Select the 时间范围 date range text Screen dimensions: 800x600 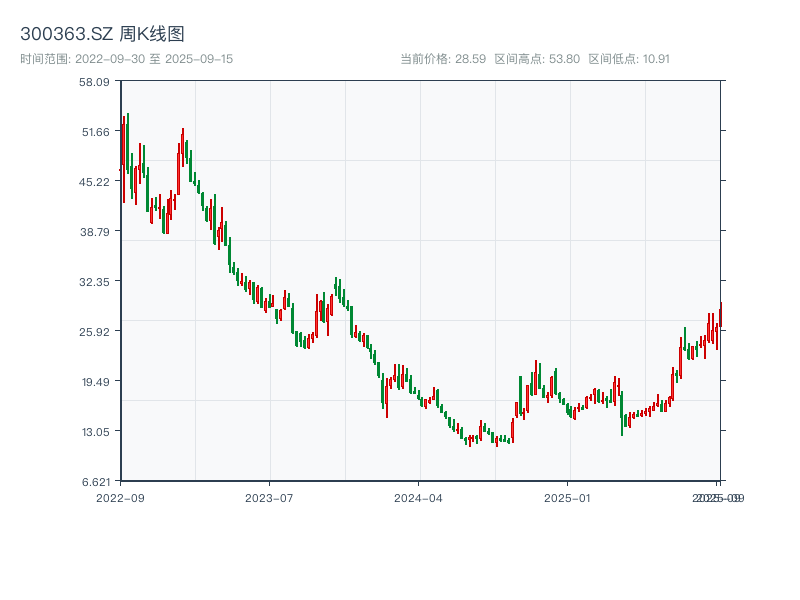click(x=126, y=59)
